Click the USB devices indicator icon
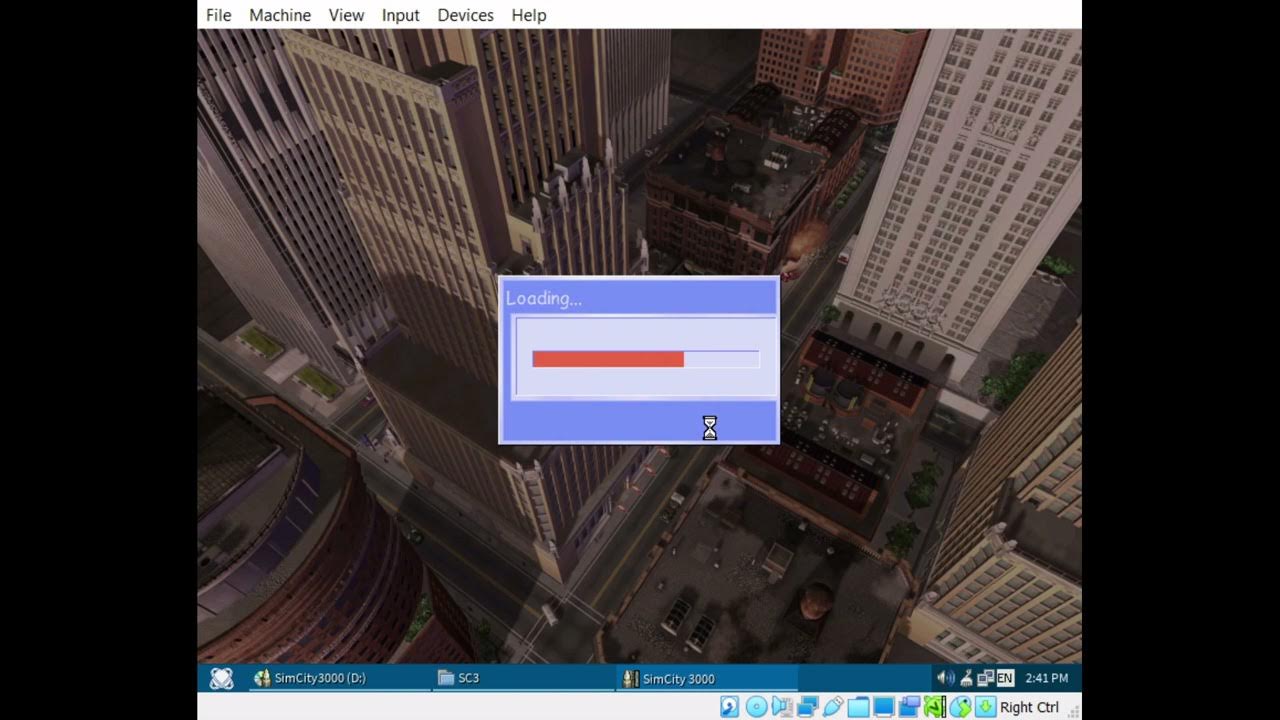This screenshot has height=720, width=1280. coord(832,707)
